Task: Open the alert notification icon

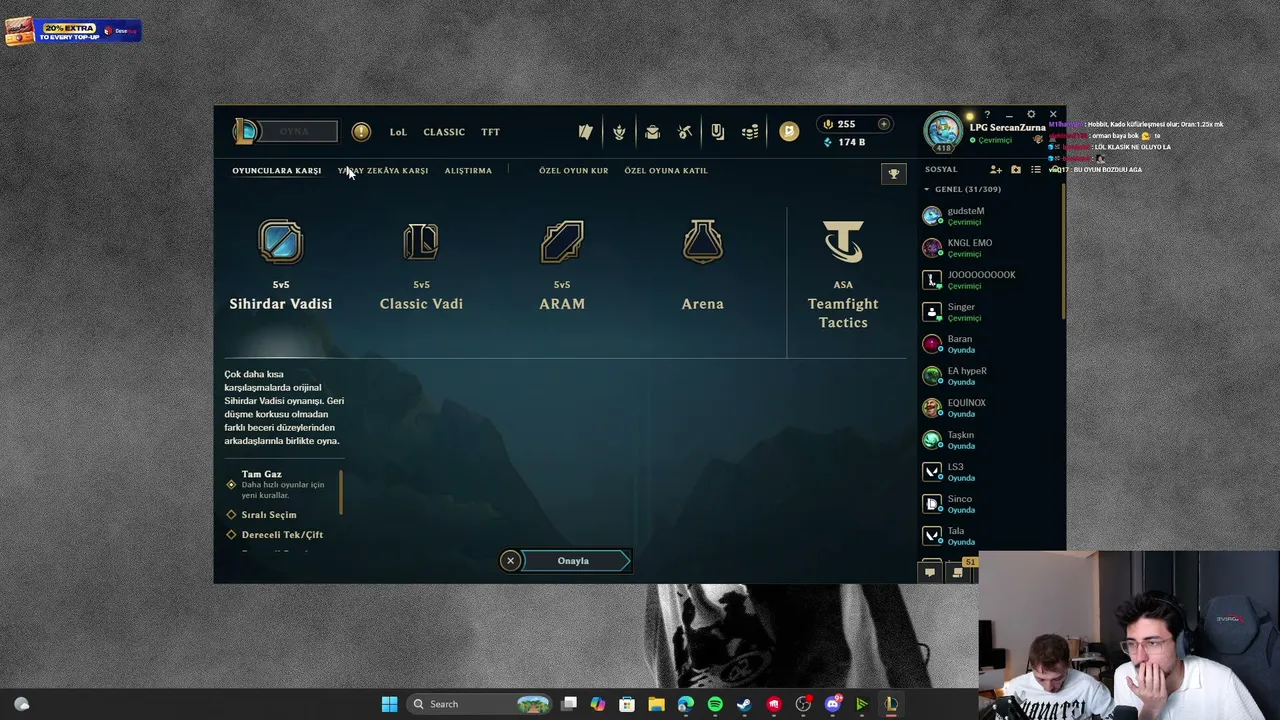Action: tap(361, 132)
